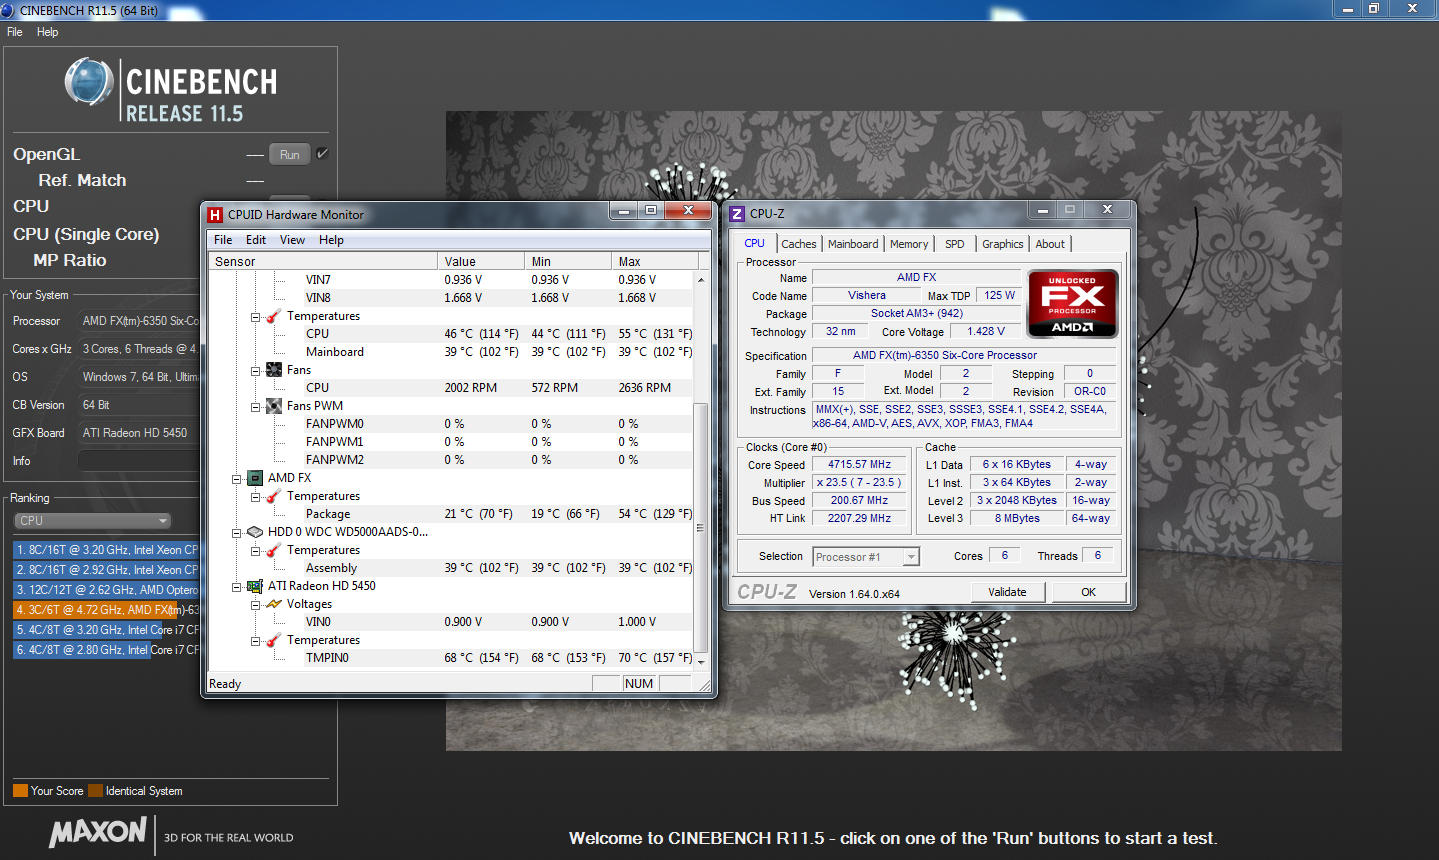
Task: Collapse the Fans PWM tree node
Action: [x=256, y=407]
